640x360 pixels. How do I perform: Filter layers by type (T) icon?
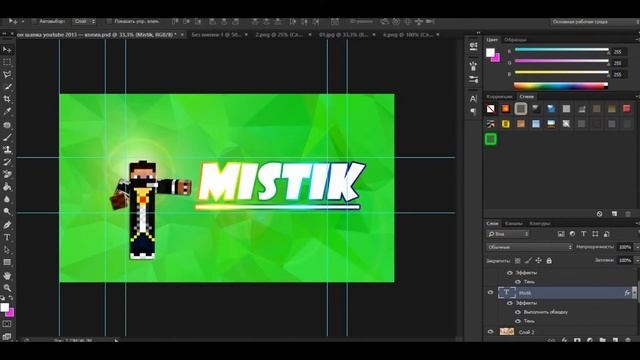click(x=584, y=234)
